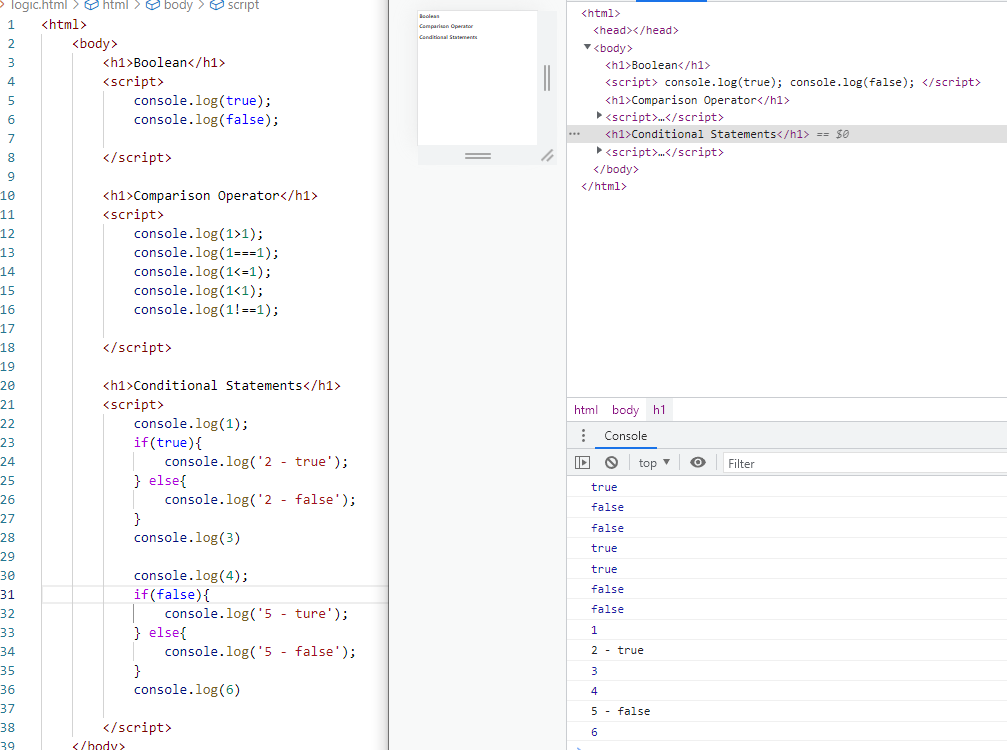Click console output line '6'
The width and height of the screenshot is (1007, 750).
coord(594,732)
